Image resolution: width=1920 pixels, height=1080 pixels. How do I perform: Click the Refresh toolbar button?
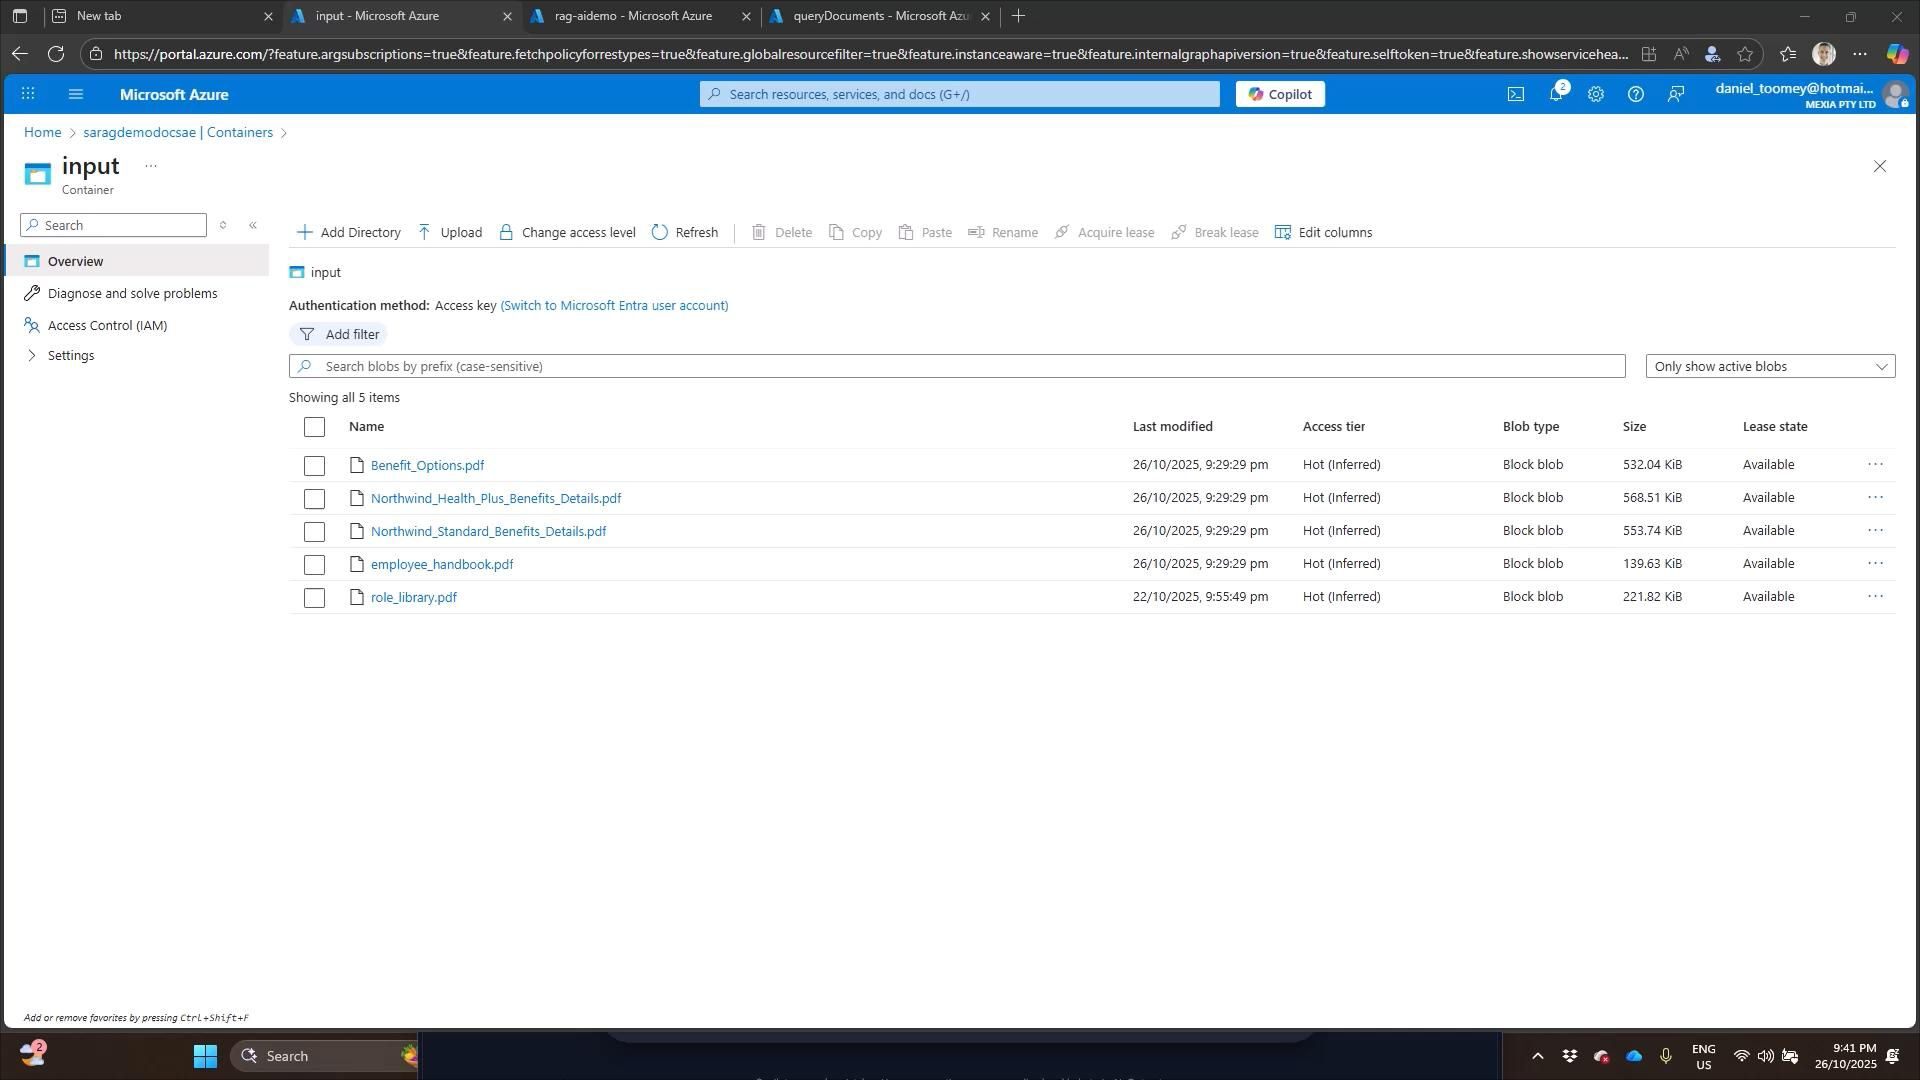685,233
